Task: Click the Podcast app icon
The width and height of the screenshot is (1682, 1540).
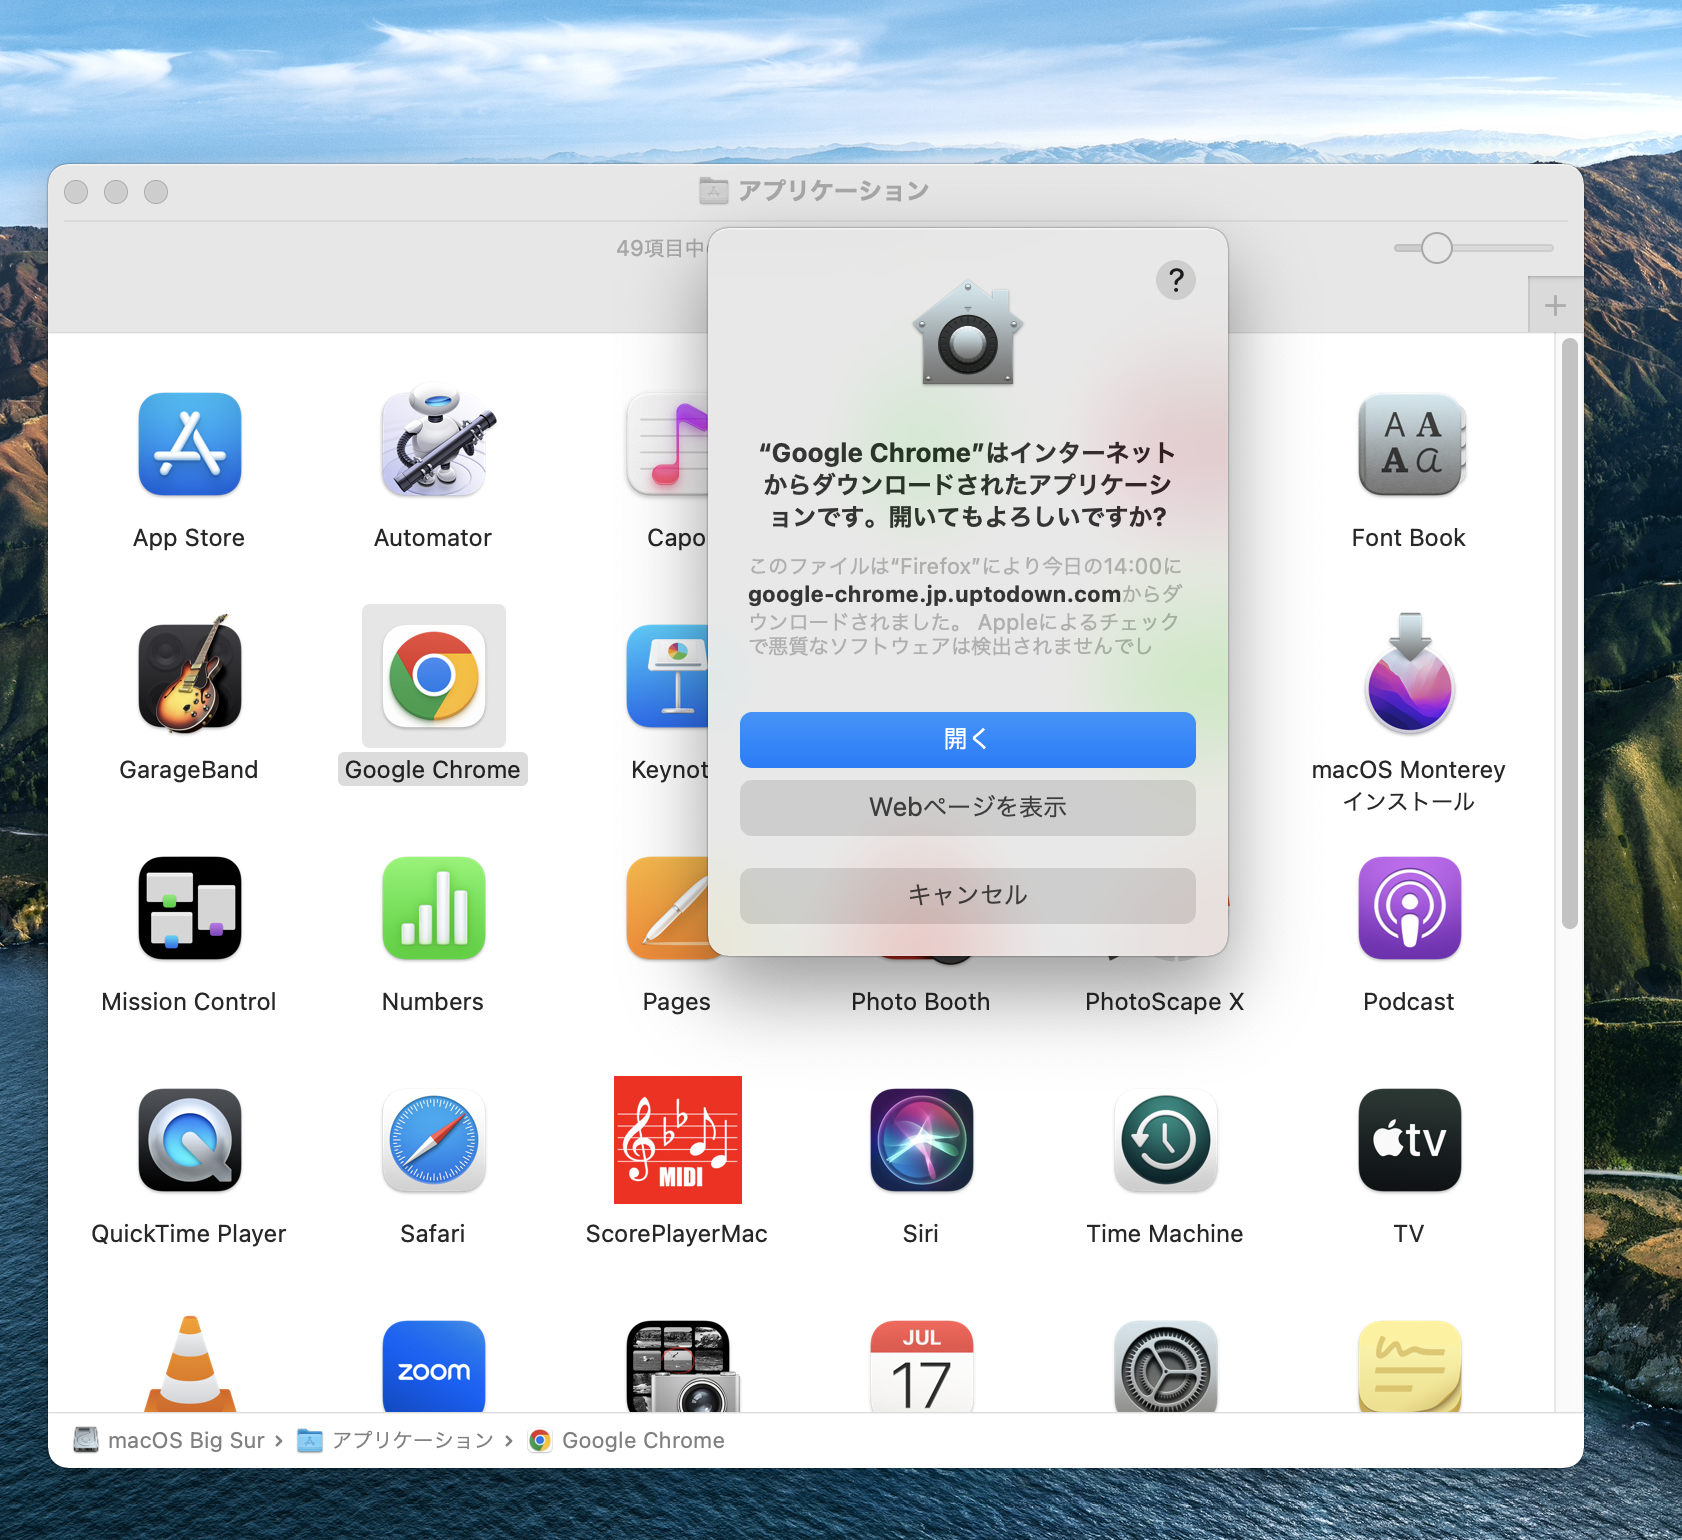Action: click(1409, 908)
